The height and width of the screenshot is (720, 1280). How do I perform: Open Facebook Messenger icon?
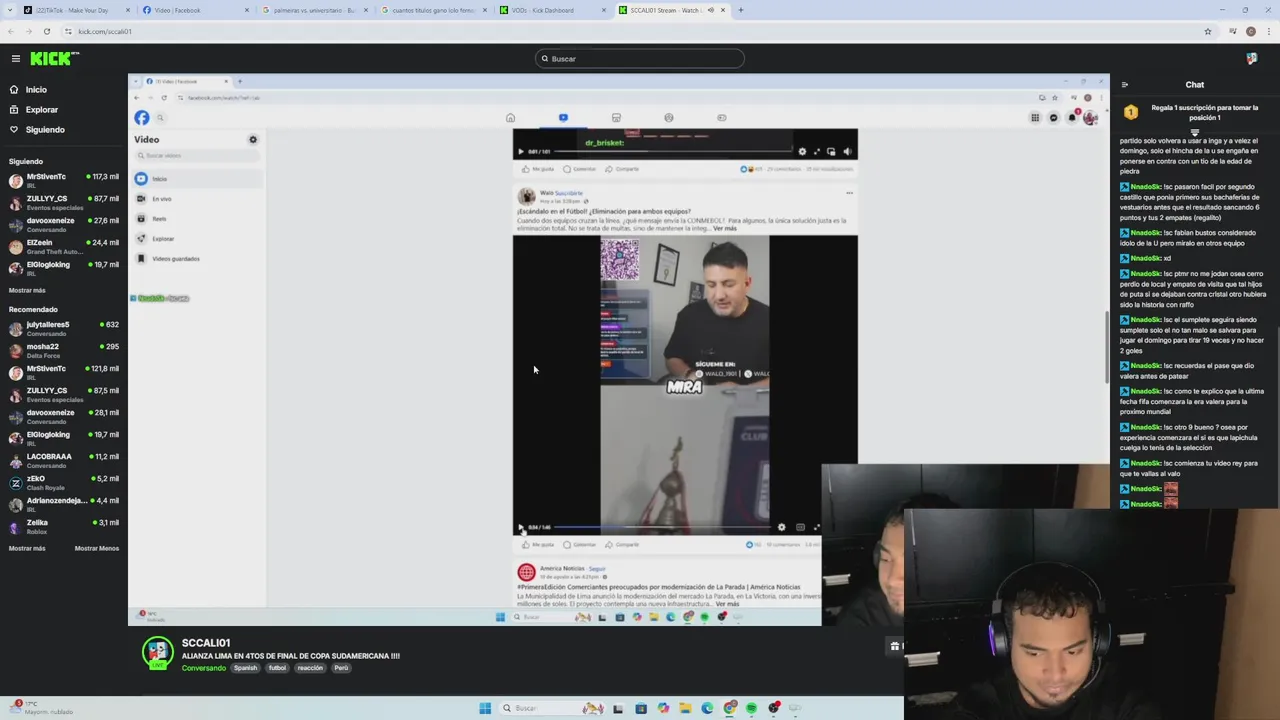point(1053,118)
